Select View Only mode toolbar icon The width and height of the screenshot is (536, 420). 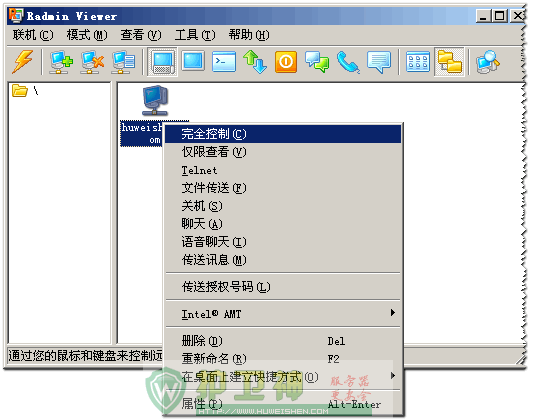[x=193, y=62]
